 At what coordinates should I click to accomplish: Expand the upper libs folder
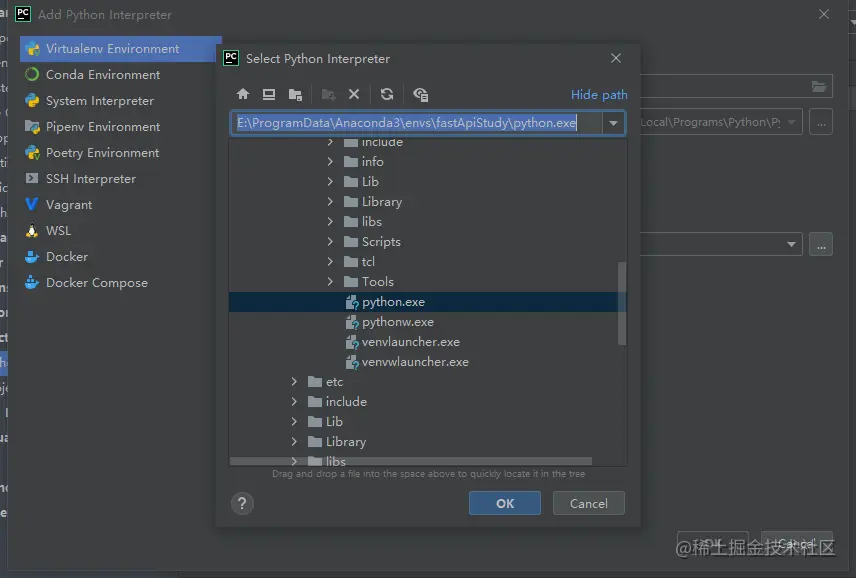[x=330, y=221]
